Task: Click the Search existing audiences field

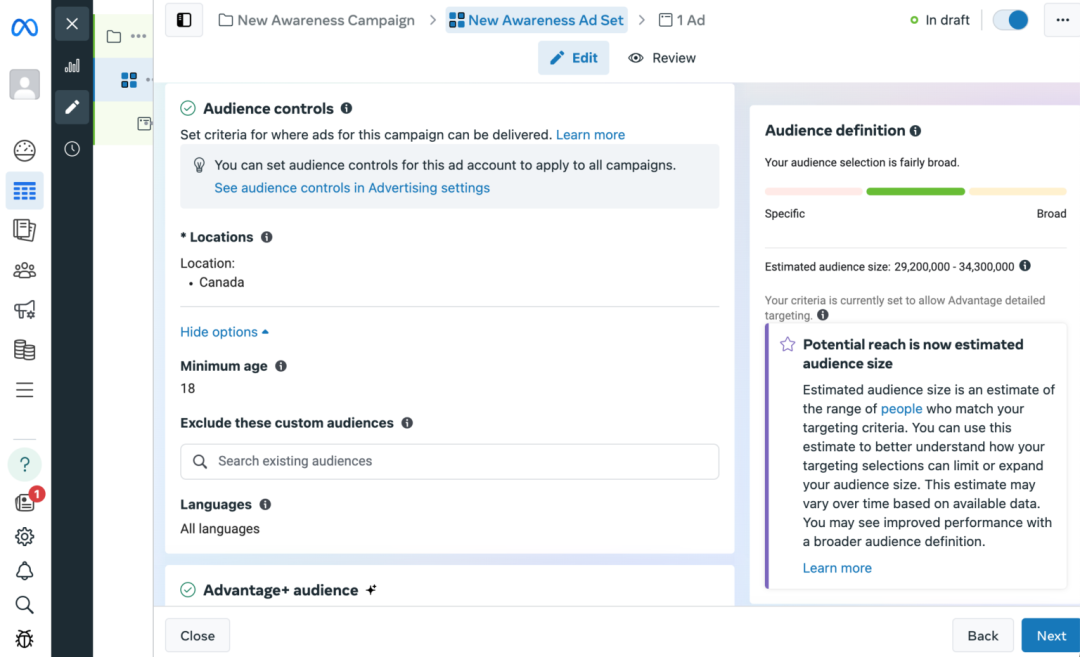Action: (449, 461)
